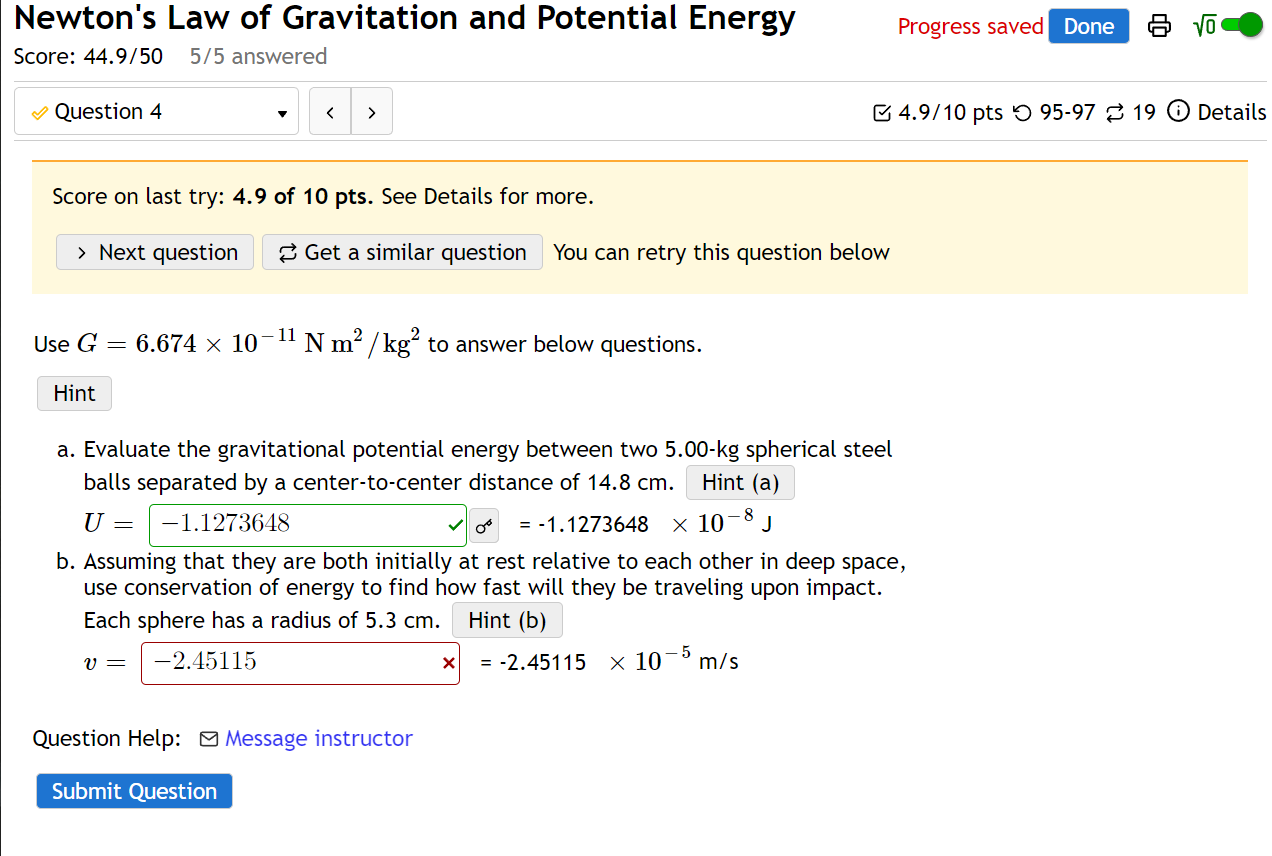Go to previous question using left chevron
This screenshot has width=1272, height=856.
coord(330,111)
